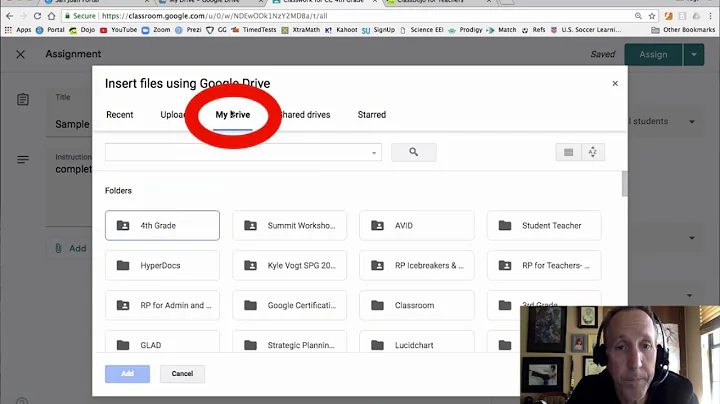Expand the students dropdown behind dialog
This screenshot has height=404, width=720.
(x=692, y=122)
